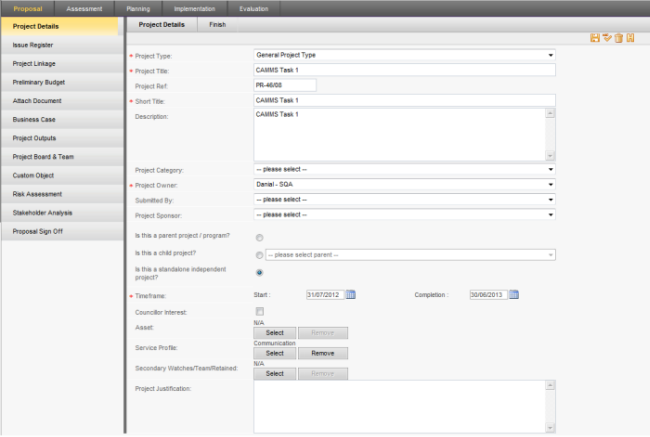This screenshot has width=650, height=437.
Task: Click the trash delete icon
Action: 618,37
